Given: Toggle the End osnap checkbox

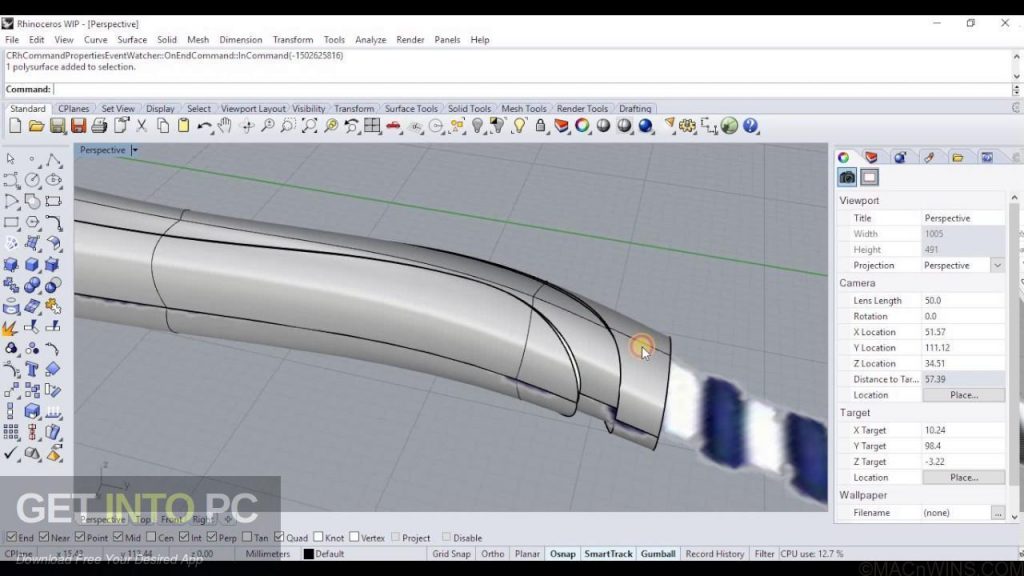Looking at the screenshot, I should click(12, 537).
